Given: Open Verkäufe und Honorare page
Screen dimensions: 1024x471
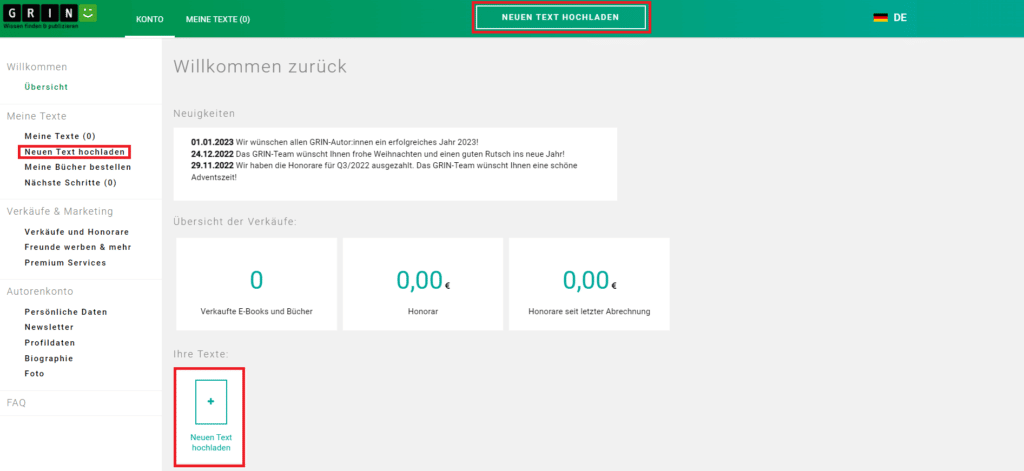Looking at the screenshot, I should [77, 231].
